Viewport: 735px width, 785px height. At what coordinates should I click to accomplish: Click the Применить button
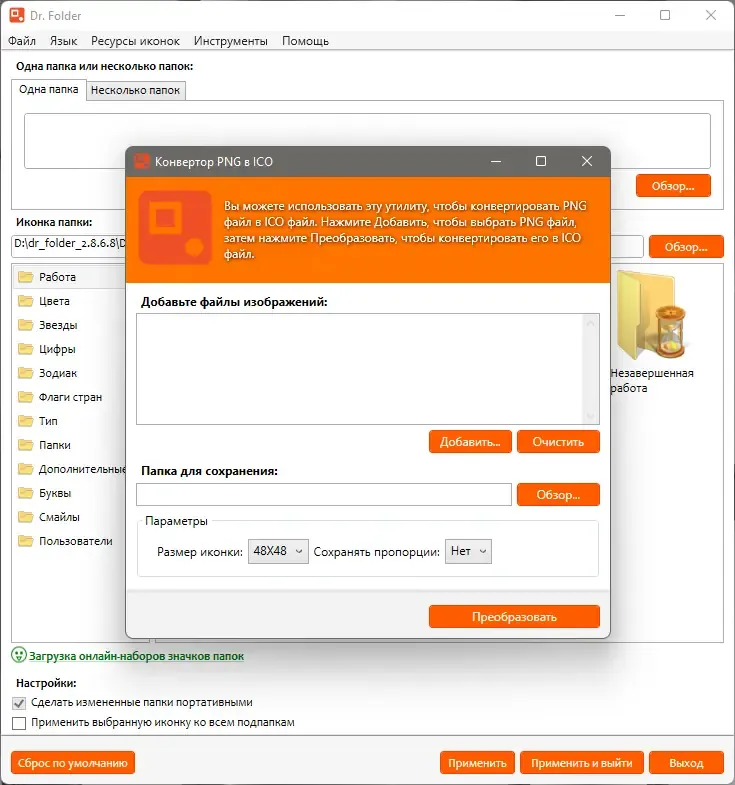pos(477,762)
